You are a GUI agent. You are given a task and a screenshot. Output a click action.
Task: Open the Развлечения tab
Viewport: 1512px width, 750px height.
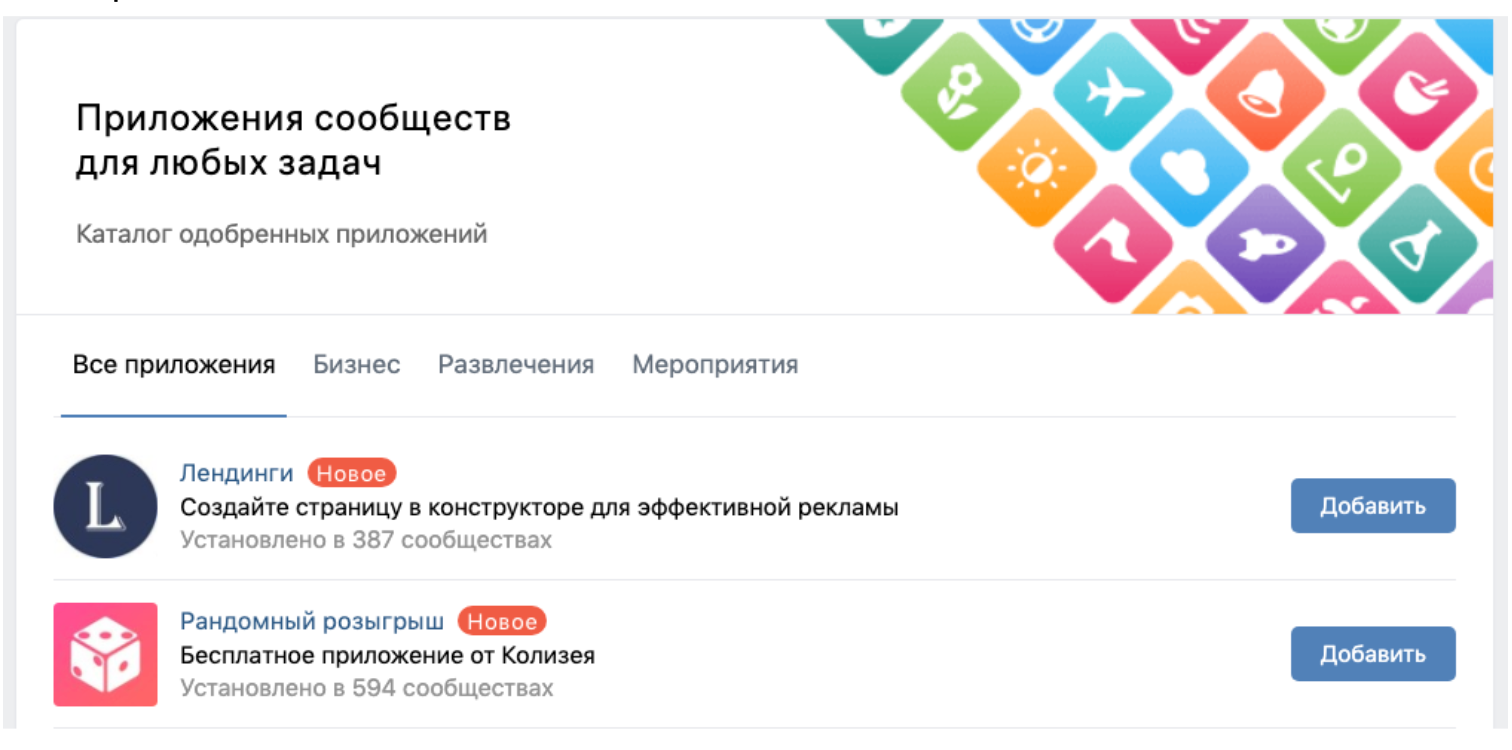[516, 365]
